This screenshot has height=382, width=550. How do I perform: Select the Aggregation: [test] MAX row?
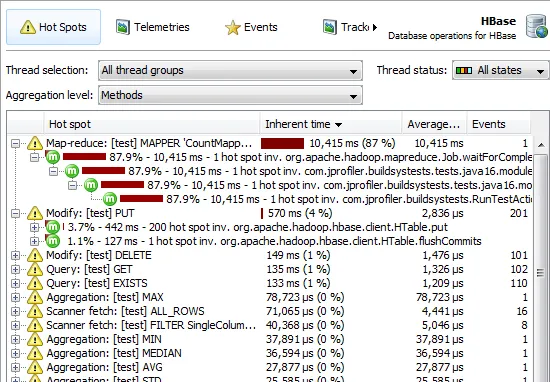tap(270, 297)
